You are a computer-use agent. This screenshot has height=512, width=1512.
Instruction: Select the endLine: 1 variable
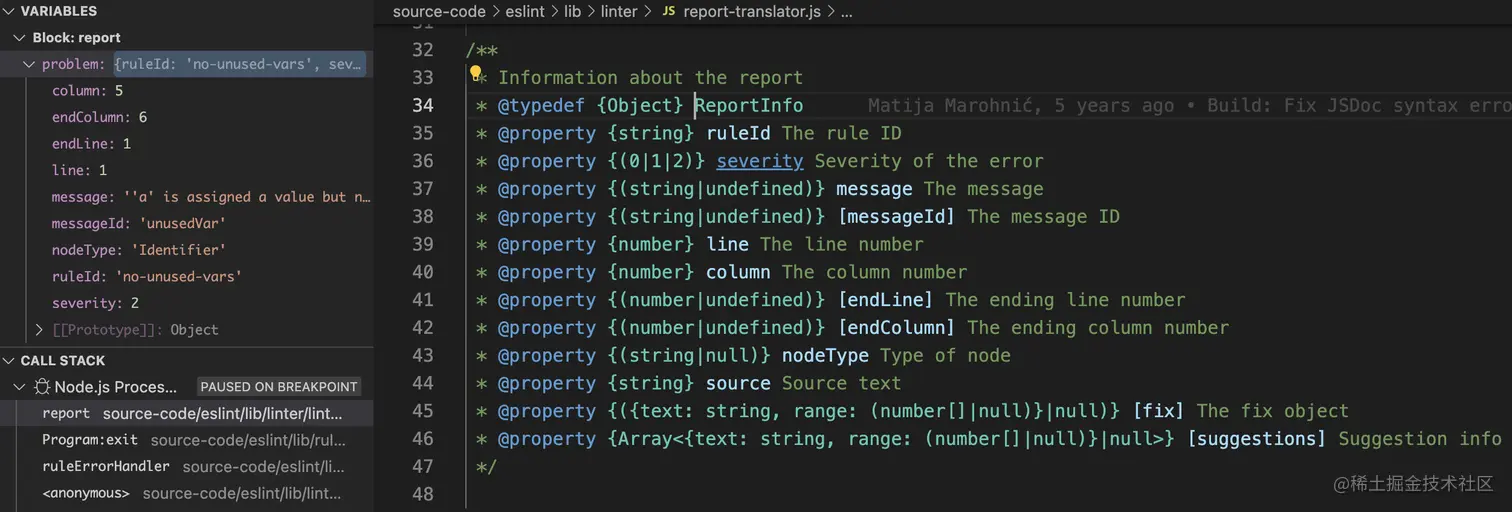92,144
